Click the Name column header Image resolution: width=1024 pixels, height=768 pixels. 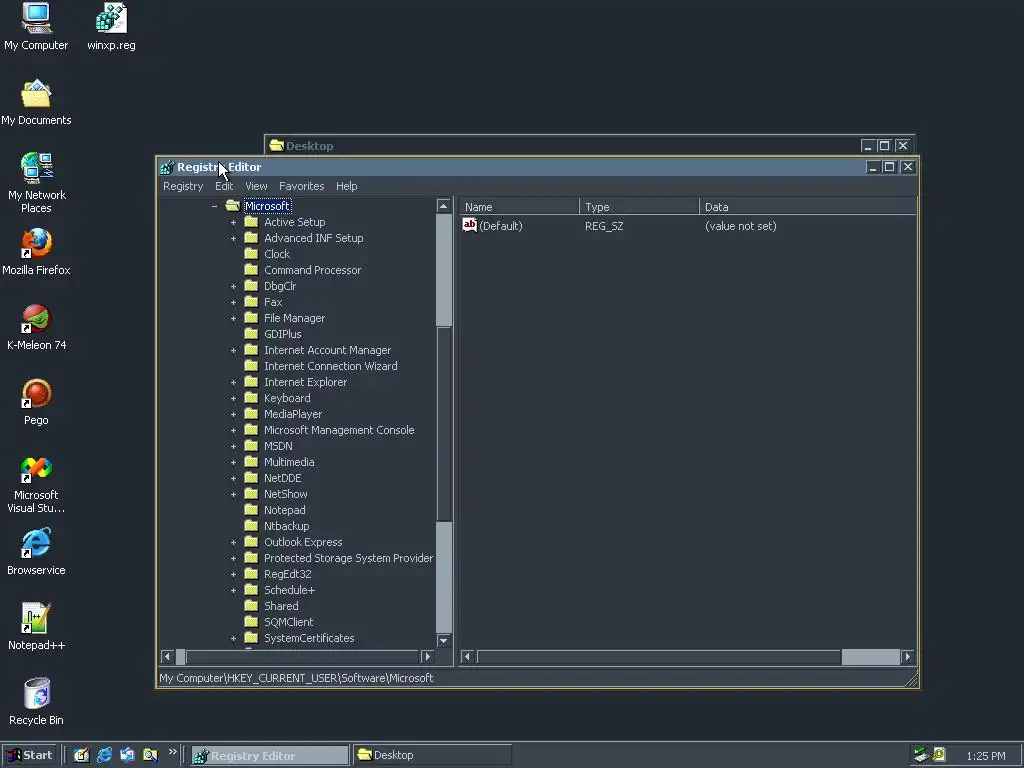(519, 206)
